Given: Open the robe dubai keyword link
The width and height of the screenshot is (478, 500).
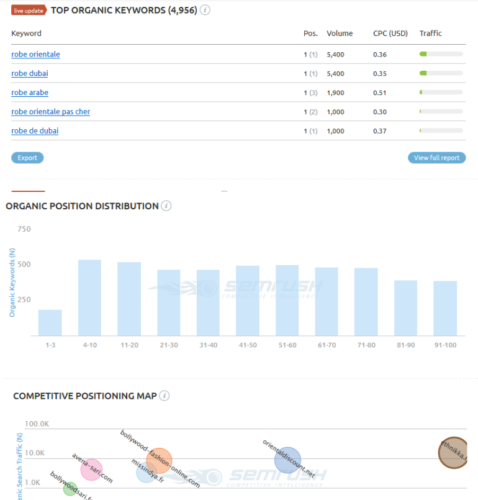Looking at the screenshot, I should coord(30,73).
